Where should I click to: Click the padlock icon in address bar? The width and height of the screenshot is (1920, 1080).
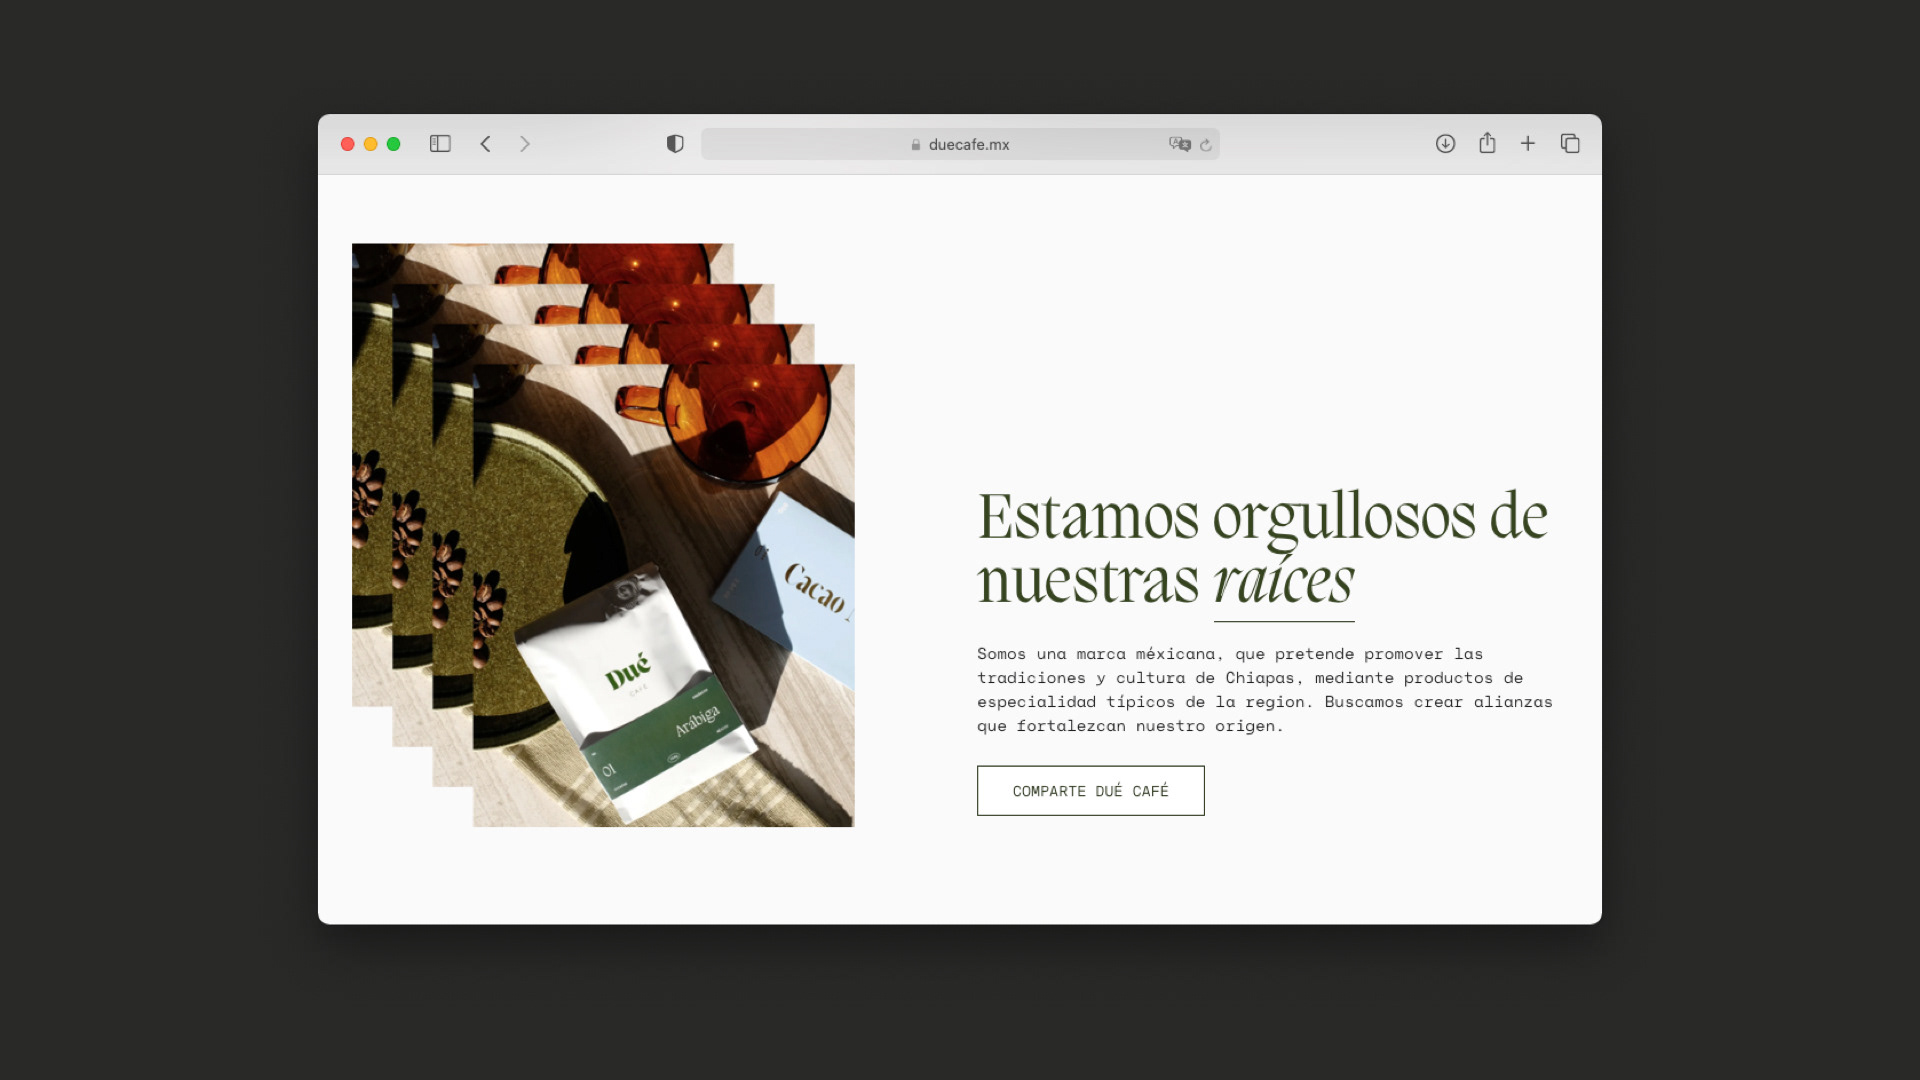915,145
